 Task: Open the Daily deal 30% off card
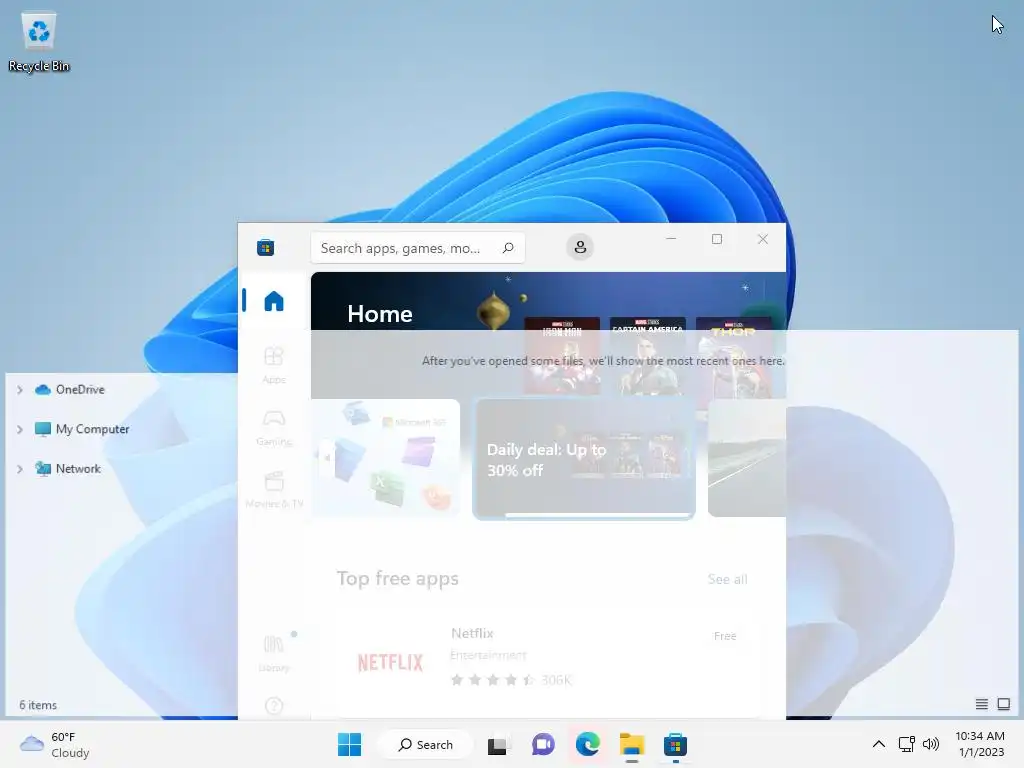[584, 459]
